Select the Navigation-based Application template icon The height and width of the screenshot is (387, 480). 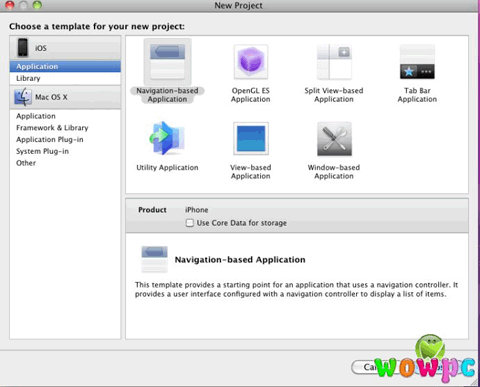point(167,62)
